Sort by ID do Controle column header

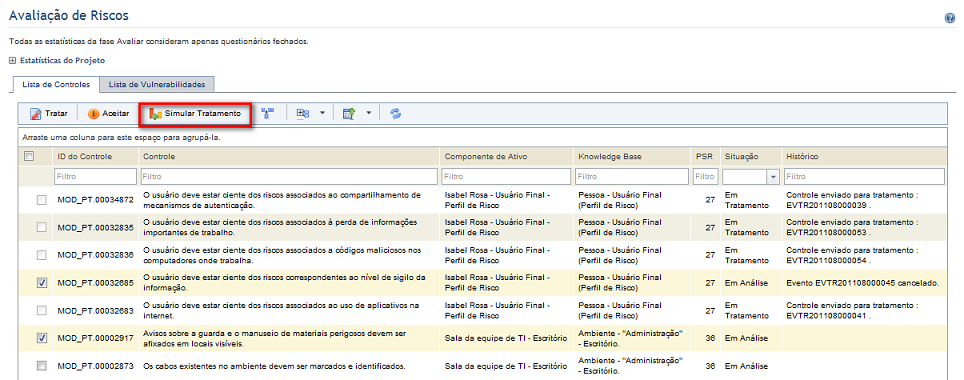85,157
